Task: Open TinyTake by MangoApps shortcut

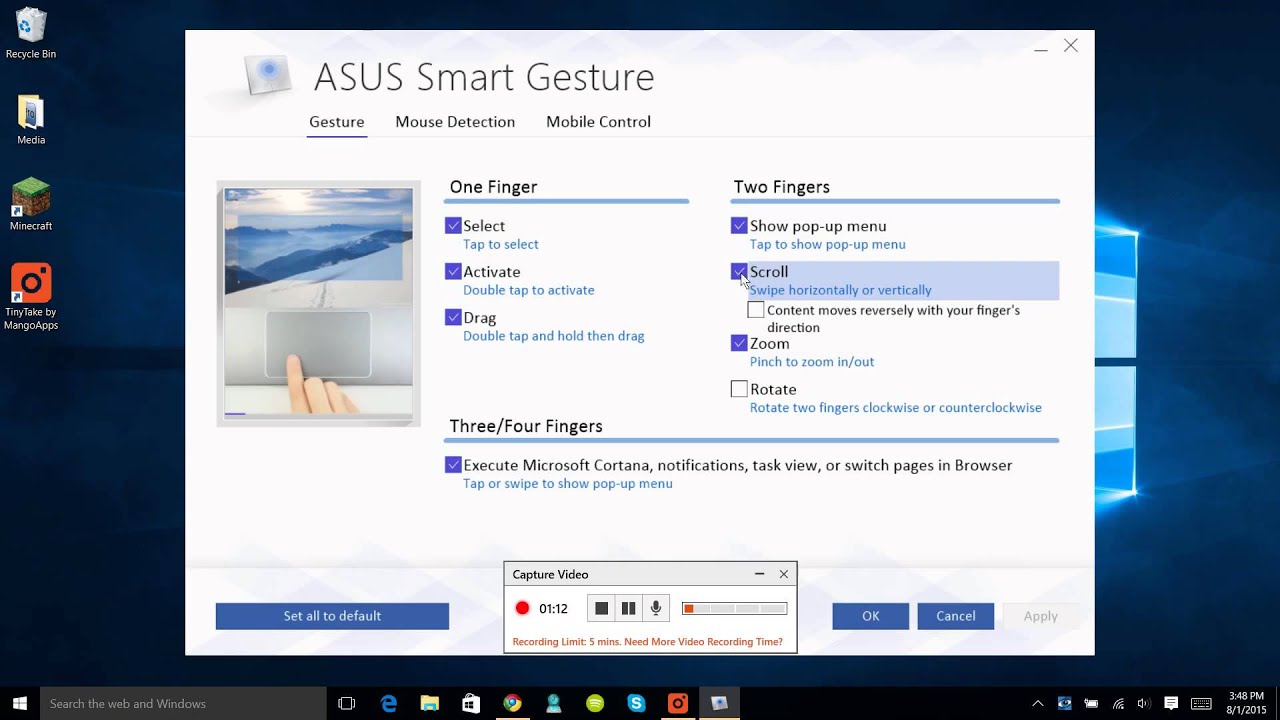Action: tap(31, 297)
